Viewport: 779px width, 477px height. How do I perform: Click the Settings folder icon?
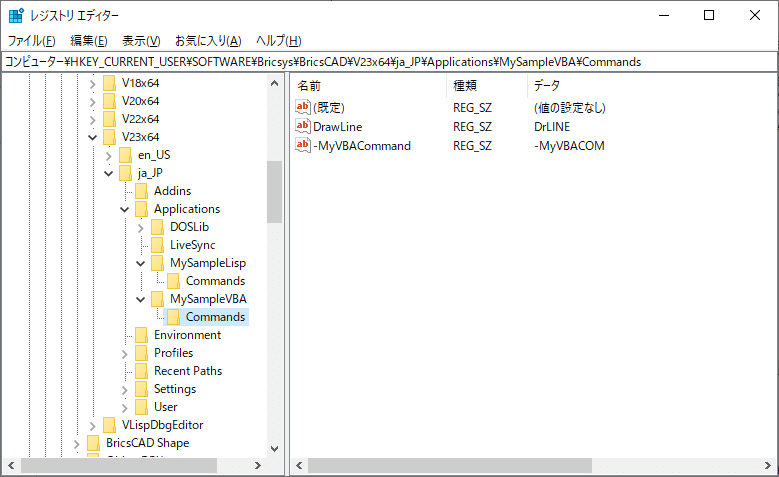click(141, 389)
